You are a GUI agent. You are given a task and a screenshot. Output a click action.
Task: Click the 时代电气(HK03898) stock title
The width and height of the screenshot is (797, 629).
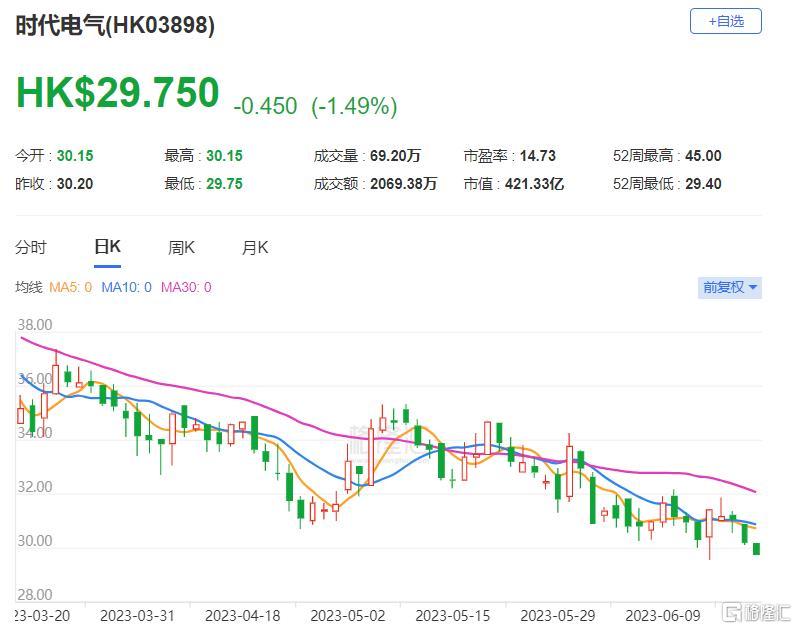[x=115, y=27]
